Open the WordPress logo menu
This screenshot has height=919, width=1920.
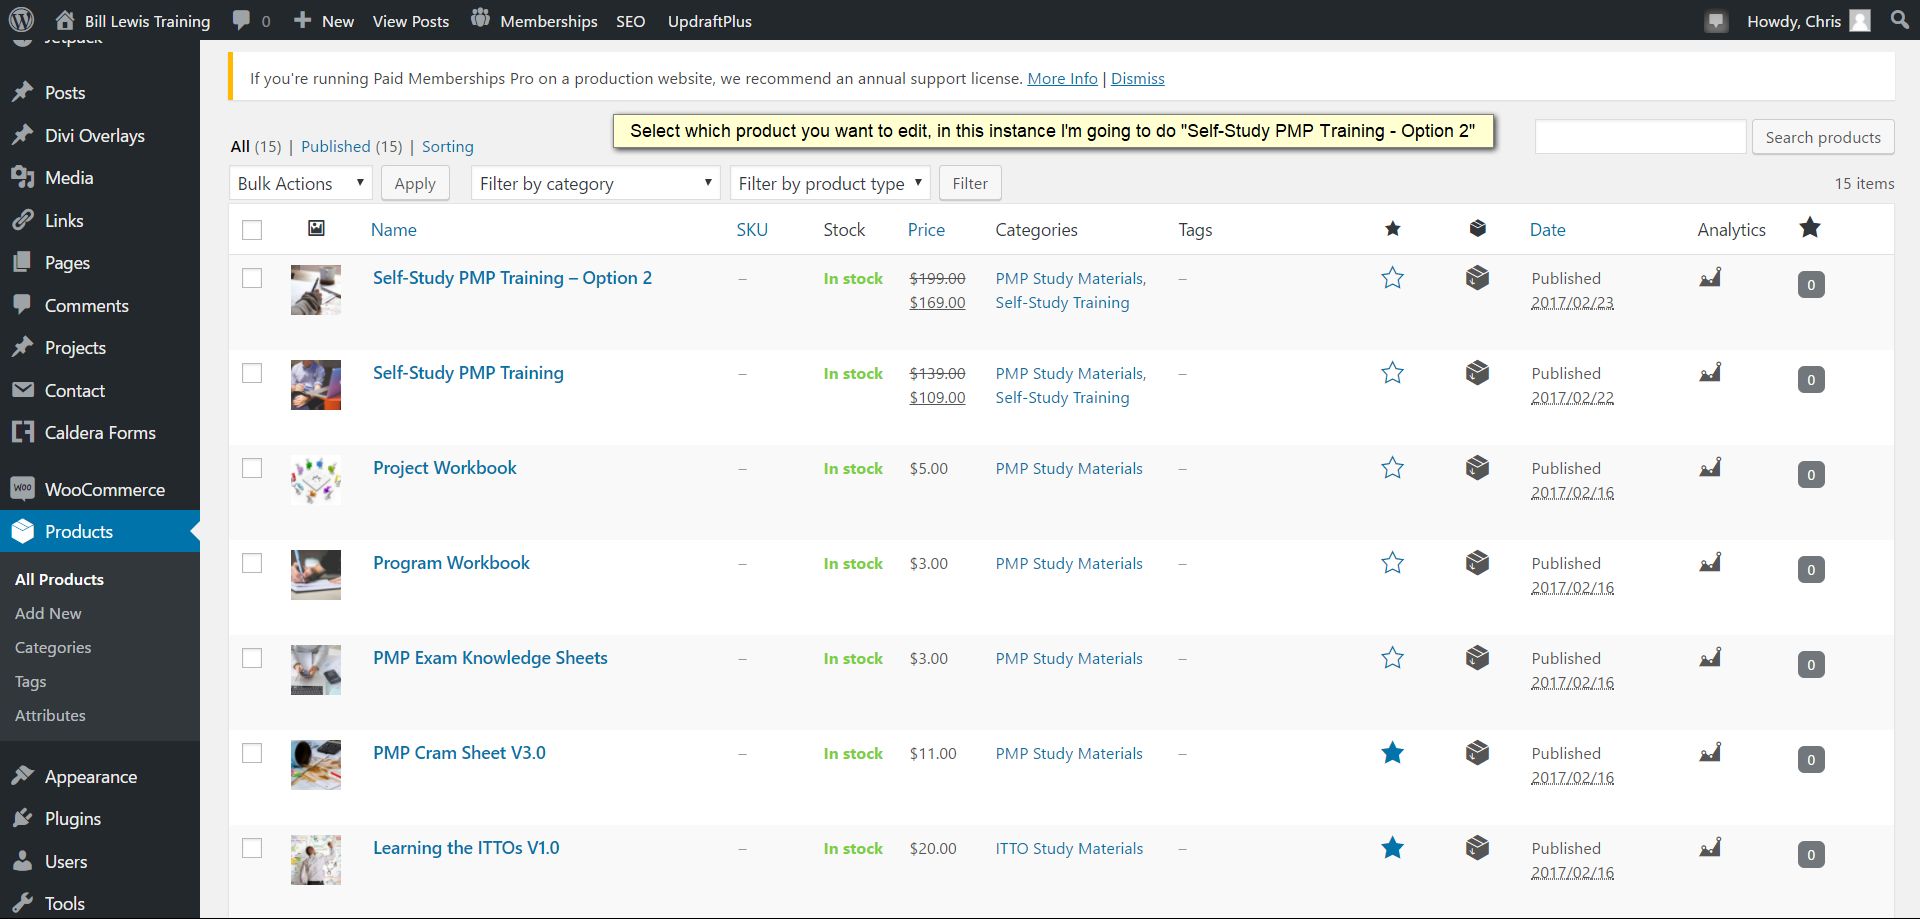(x=21, y=20)
